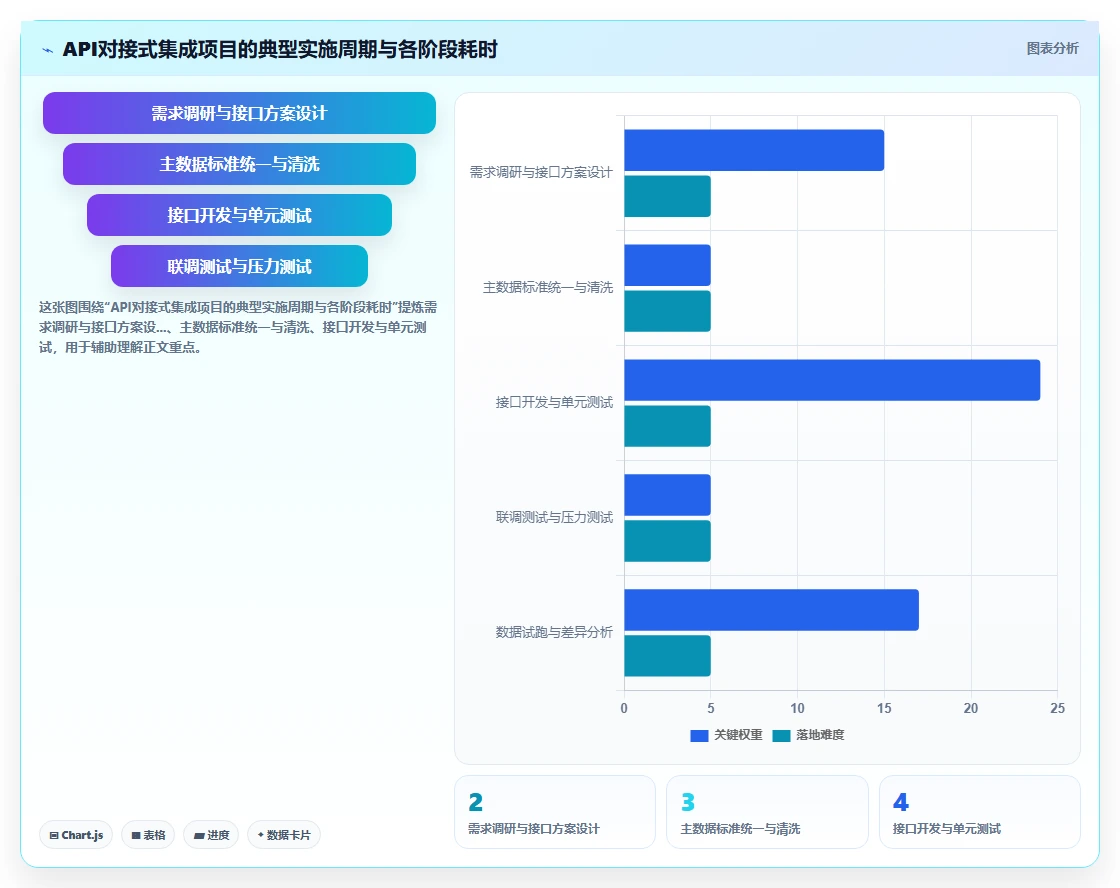Click the 图表分析 label in header
The width and height of the screenshot is (1120, 888).
point(1052,49)
